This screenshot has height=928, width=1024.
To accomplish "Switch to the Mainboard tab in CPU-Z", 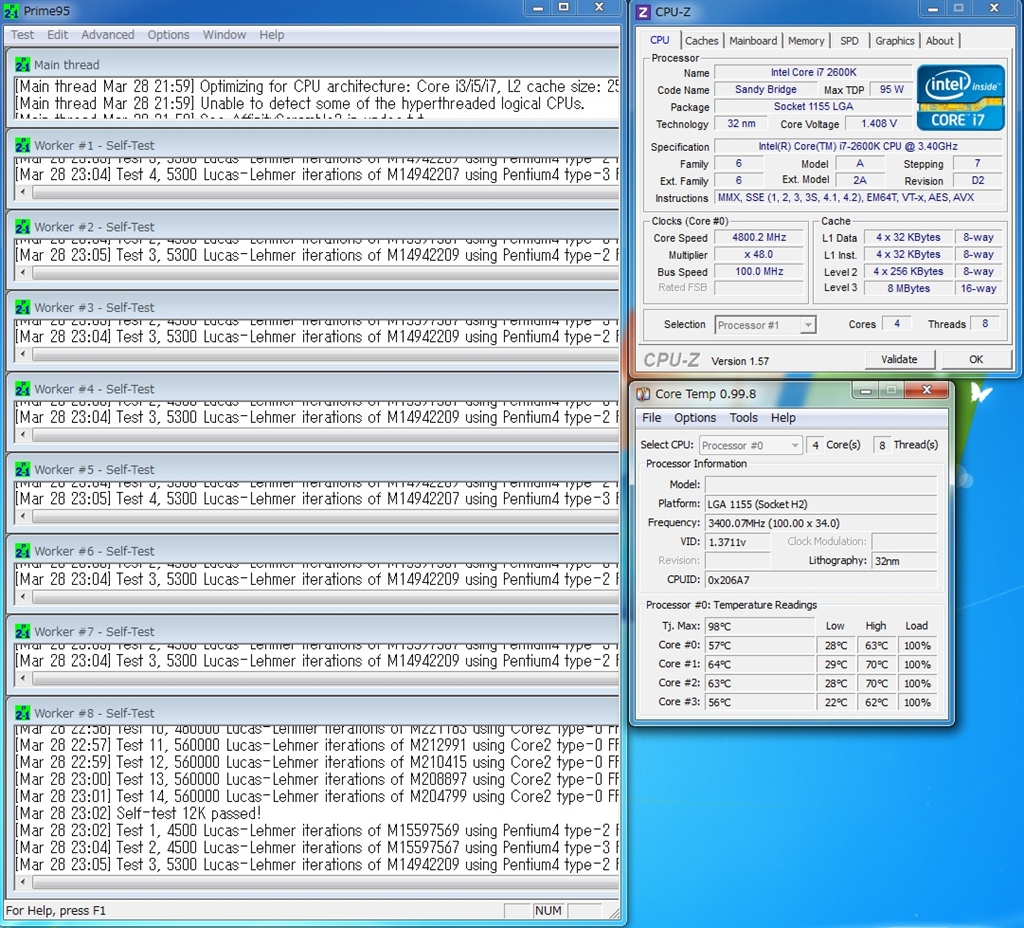I will [x=753, y=40].
